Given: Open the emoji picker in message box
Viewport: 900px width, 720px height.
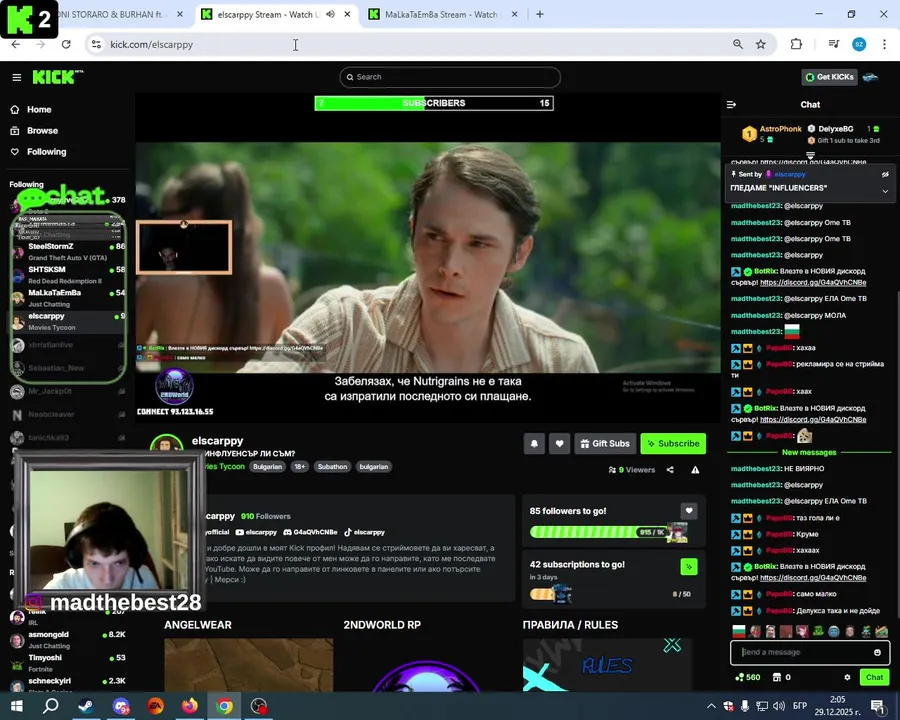Looking at the screenshot, I should 877,652.
